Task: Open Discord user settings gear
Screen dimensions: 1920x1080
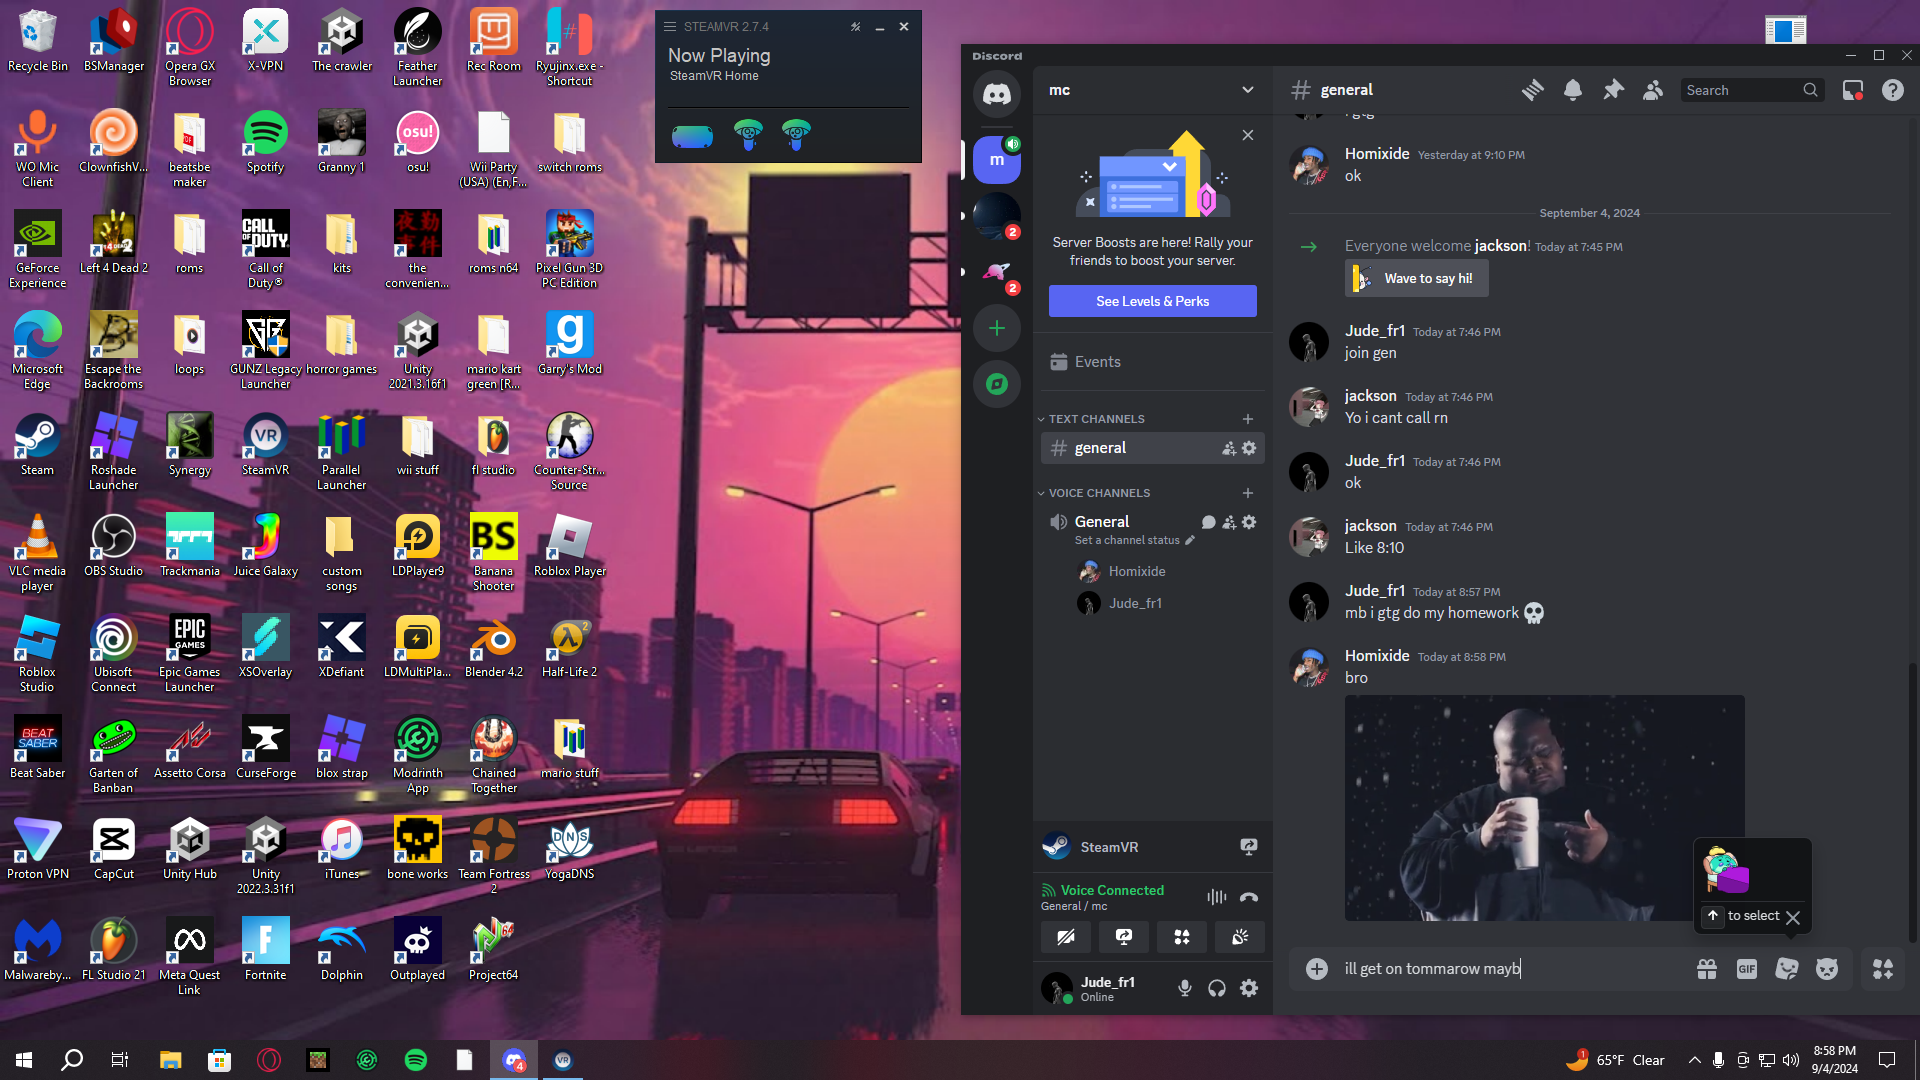Action: [1249, 988]
